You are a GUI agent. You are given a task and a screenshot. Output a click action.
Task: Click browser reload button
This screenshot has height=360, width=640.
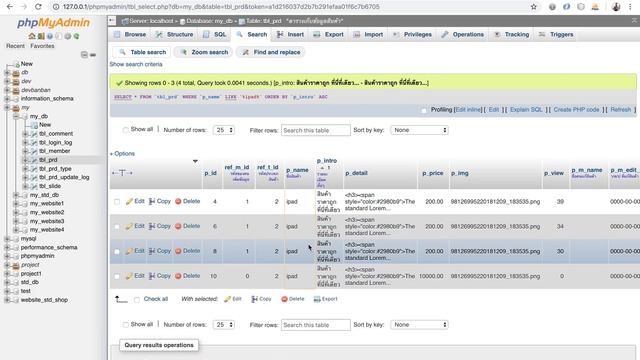[38, 7]
